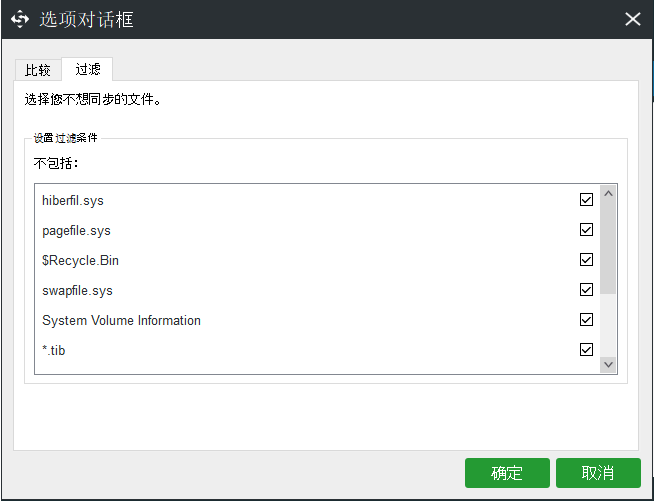The height and width of the screenshot is (501, 654).
Task: Click the filter list scrollbar thumb
Action: (608, 247)
